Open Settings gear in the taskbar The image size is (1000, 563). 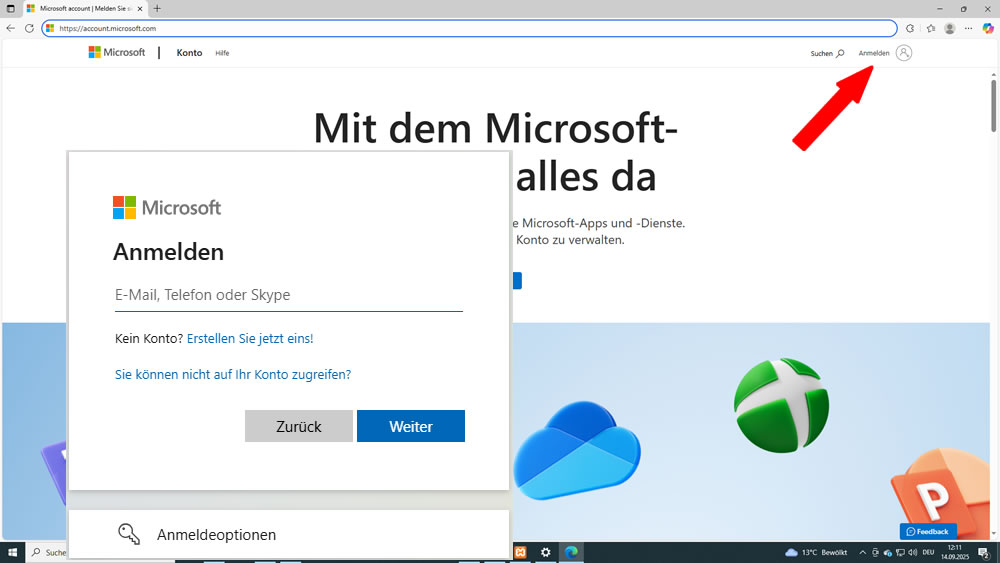coord(545,552)
